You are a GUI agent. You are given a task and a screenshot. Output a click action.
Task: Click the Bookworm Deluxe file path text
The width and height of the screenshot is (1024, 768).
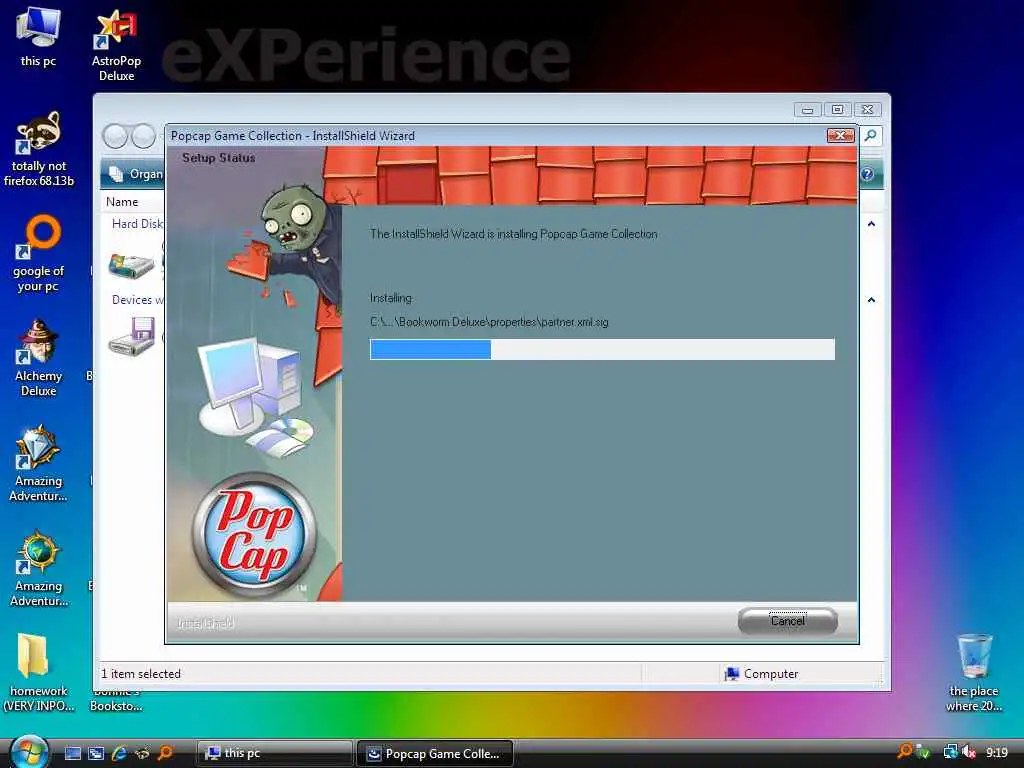[x=489, y=322]
